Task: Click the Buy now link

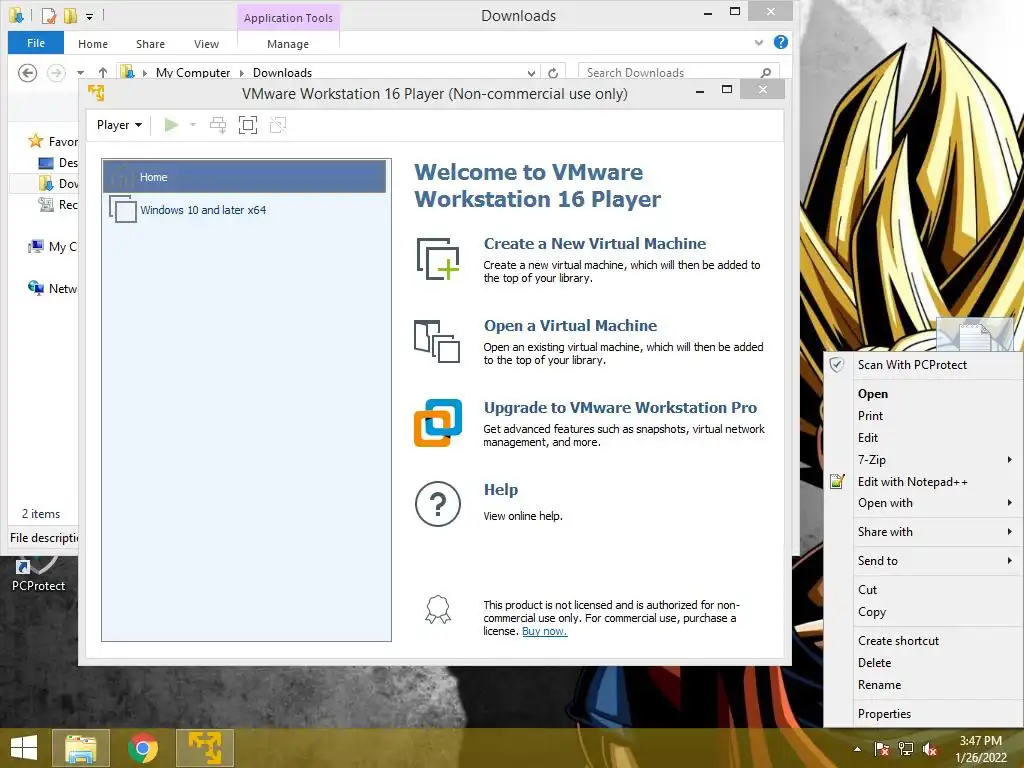Action: [x=545, y=632]
